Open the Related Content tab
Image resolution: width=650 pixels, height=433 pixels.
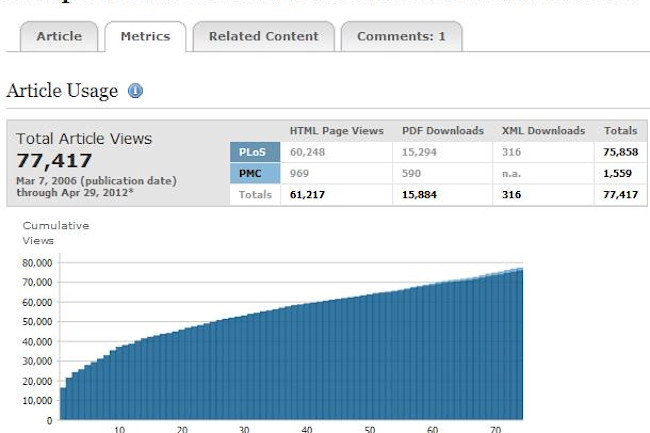[264, 36]
